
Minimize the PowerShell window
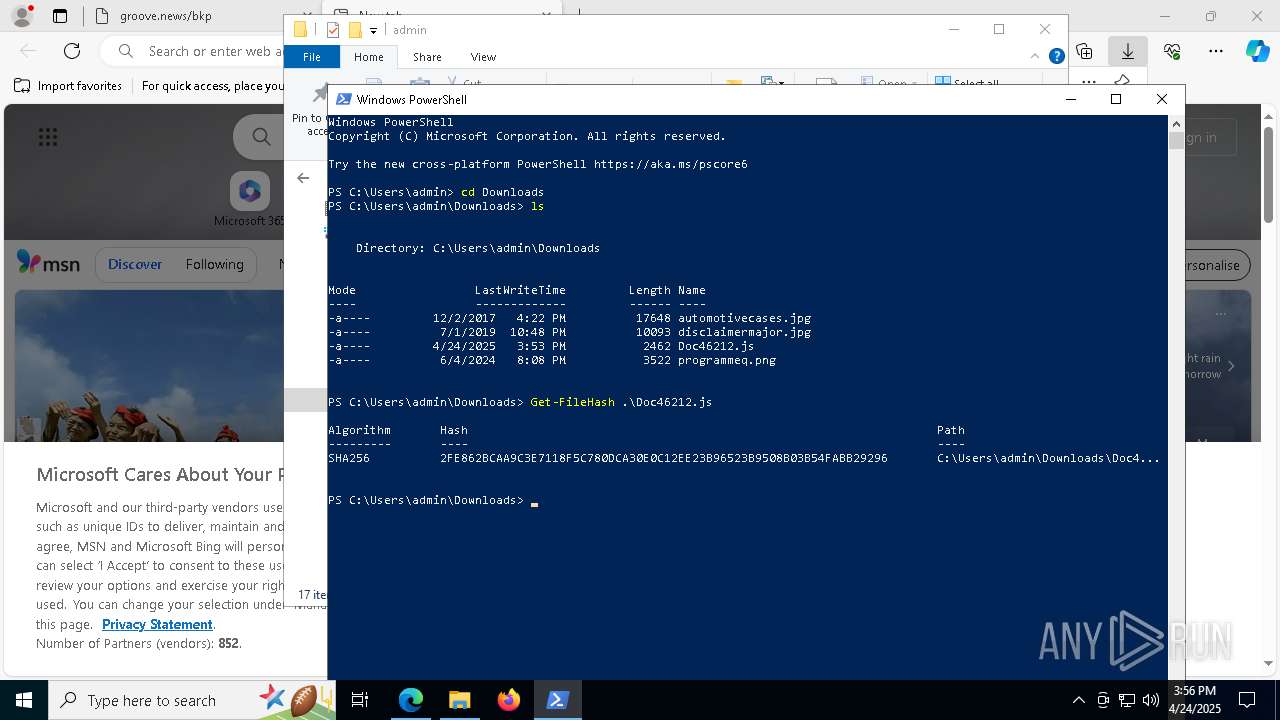[1071, 99]
